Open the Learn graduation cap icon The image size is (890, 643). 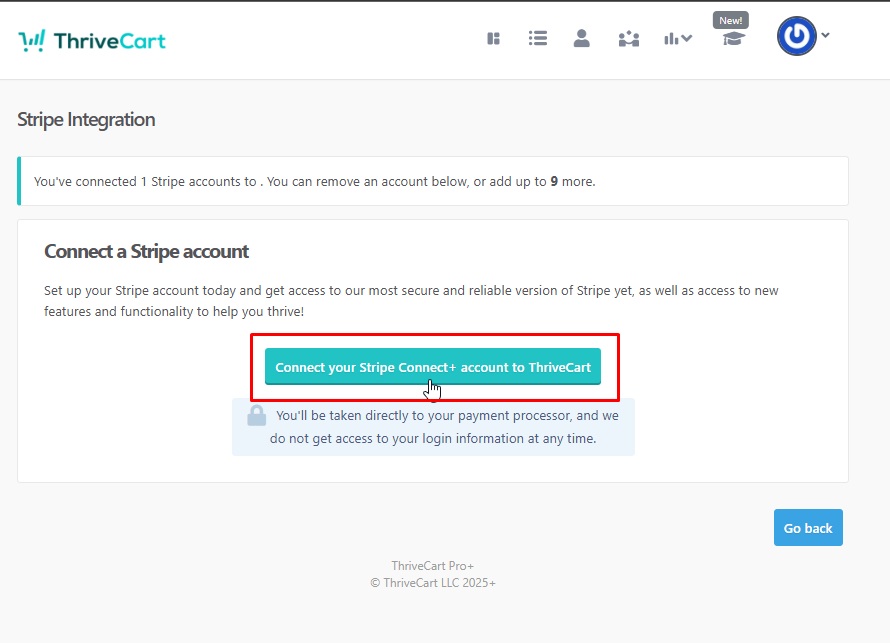click(733, 39)
